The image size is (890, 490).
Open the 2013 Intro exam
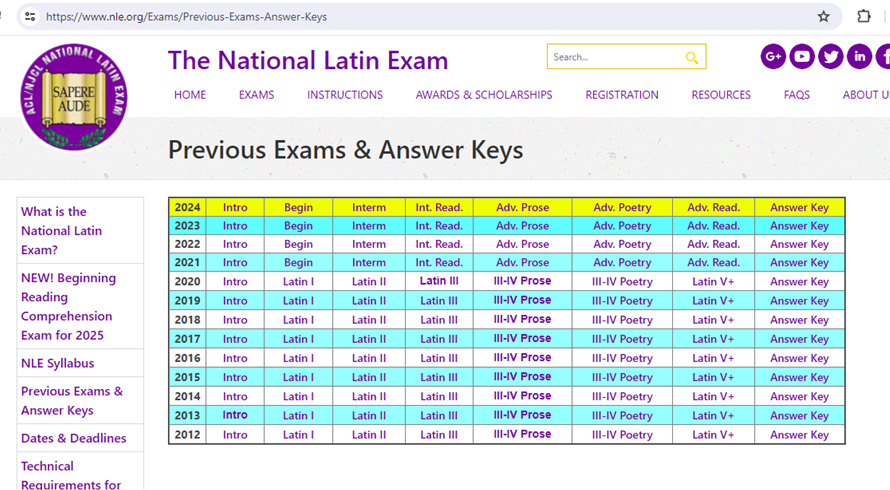(x=235, y=414)
